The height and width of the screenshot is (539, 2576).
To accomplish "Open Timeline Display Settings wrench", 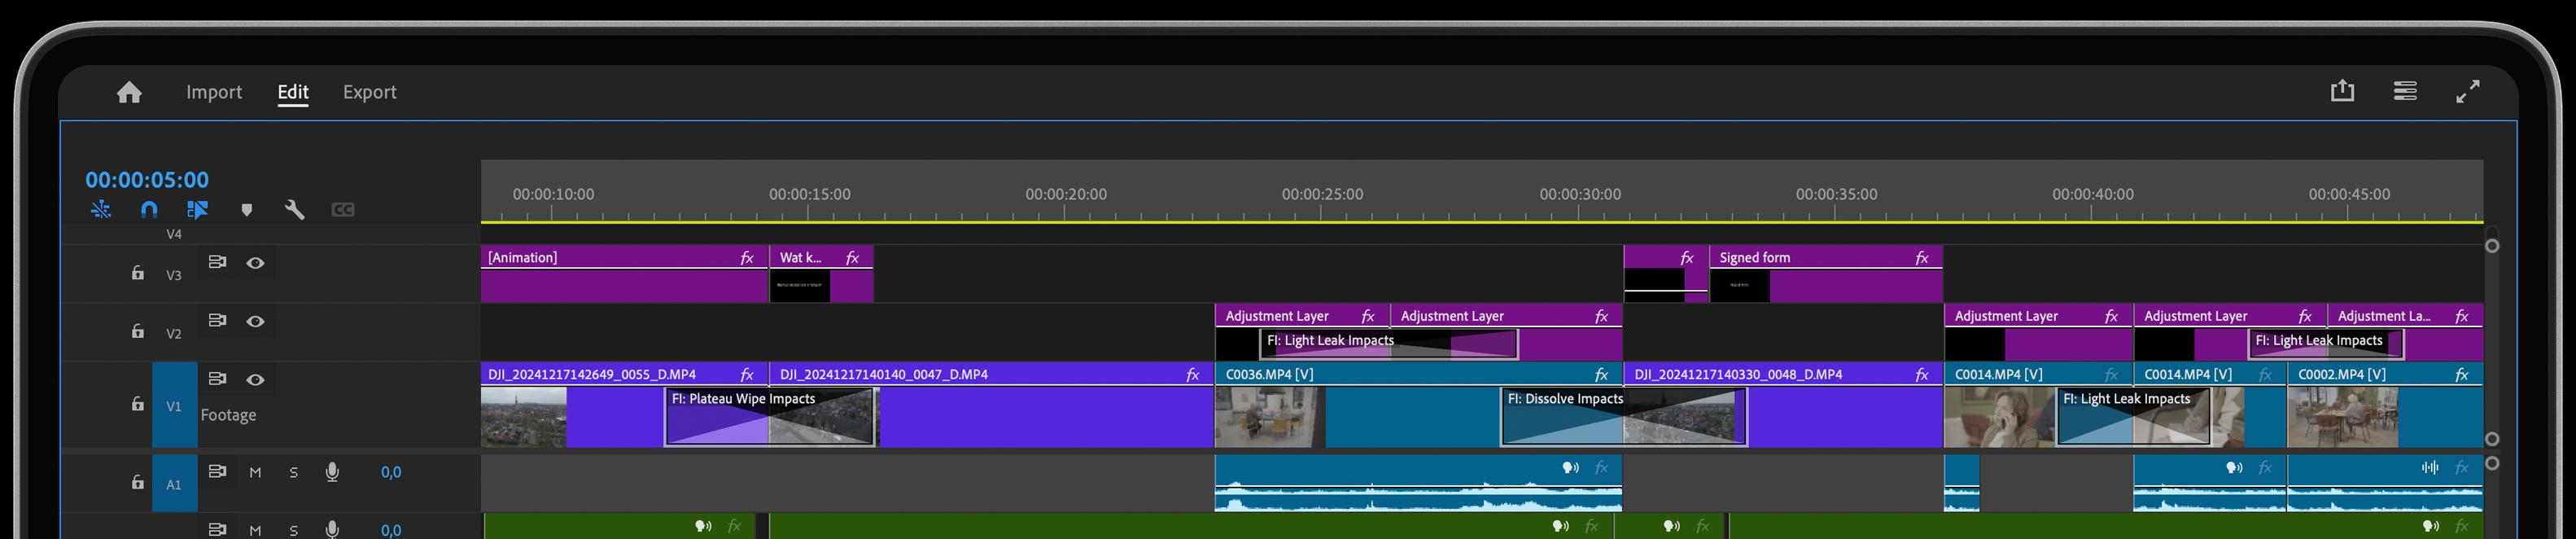I will 294,210.
